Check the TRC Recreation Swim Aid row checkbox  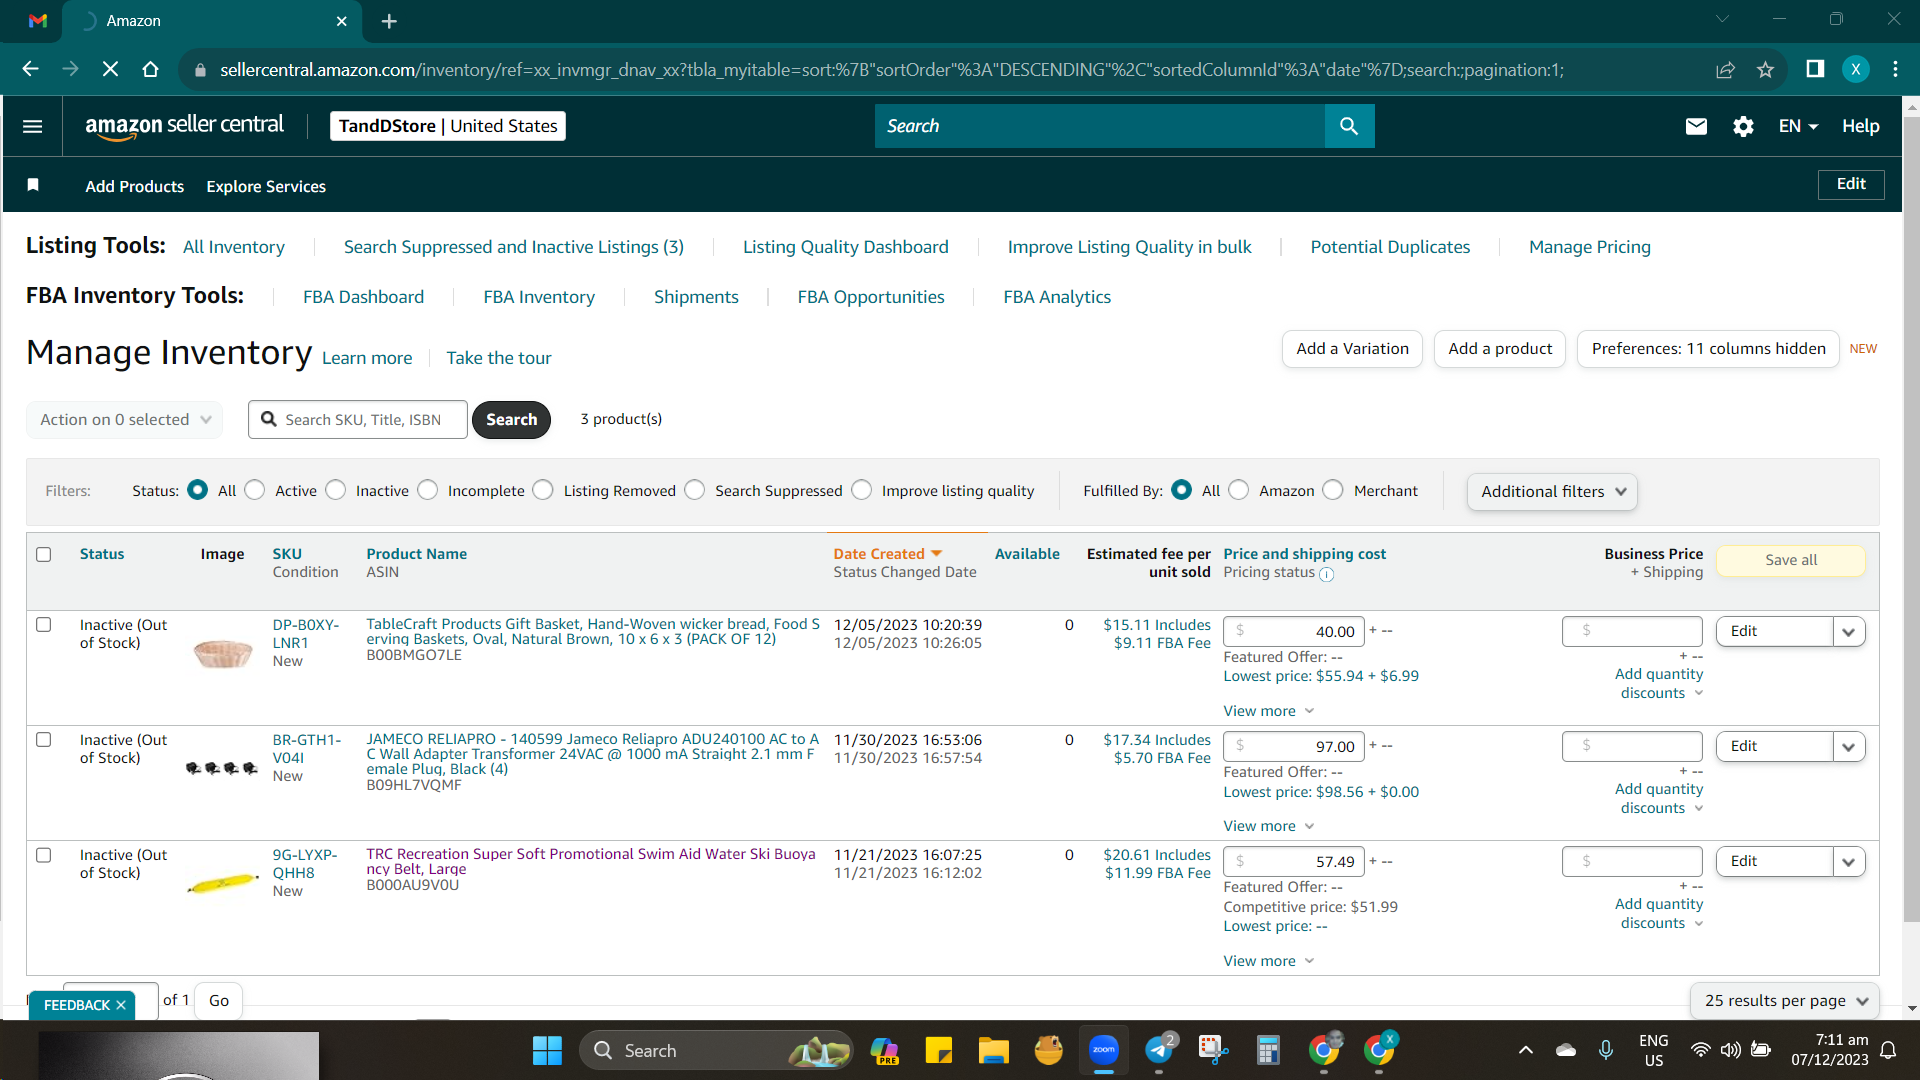click(44, 855)
